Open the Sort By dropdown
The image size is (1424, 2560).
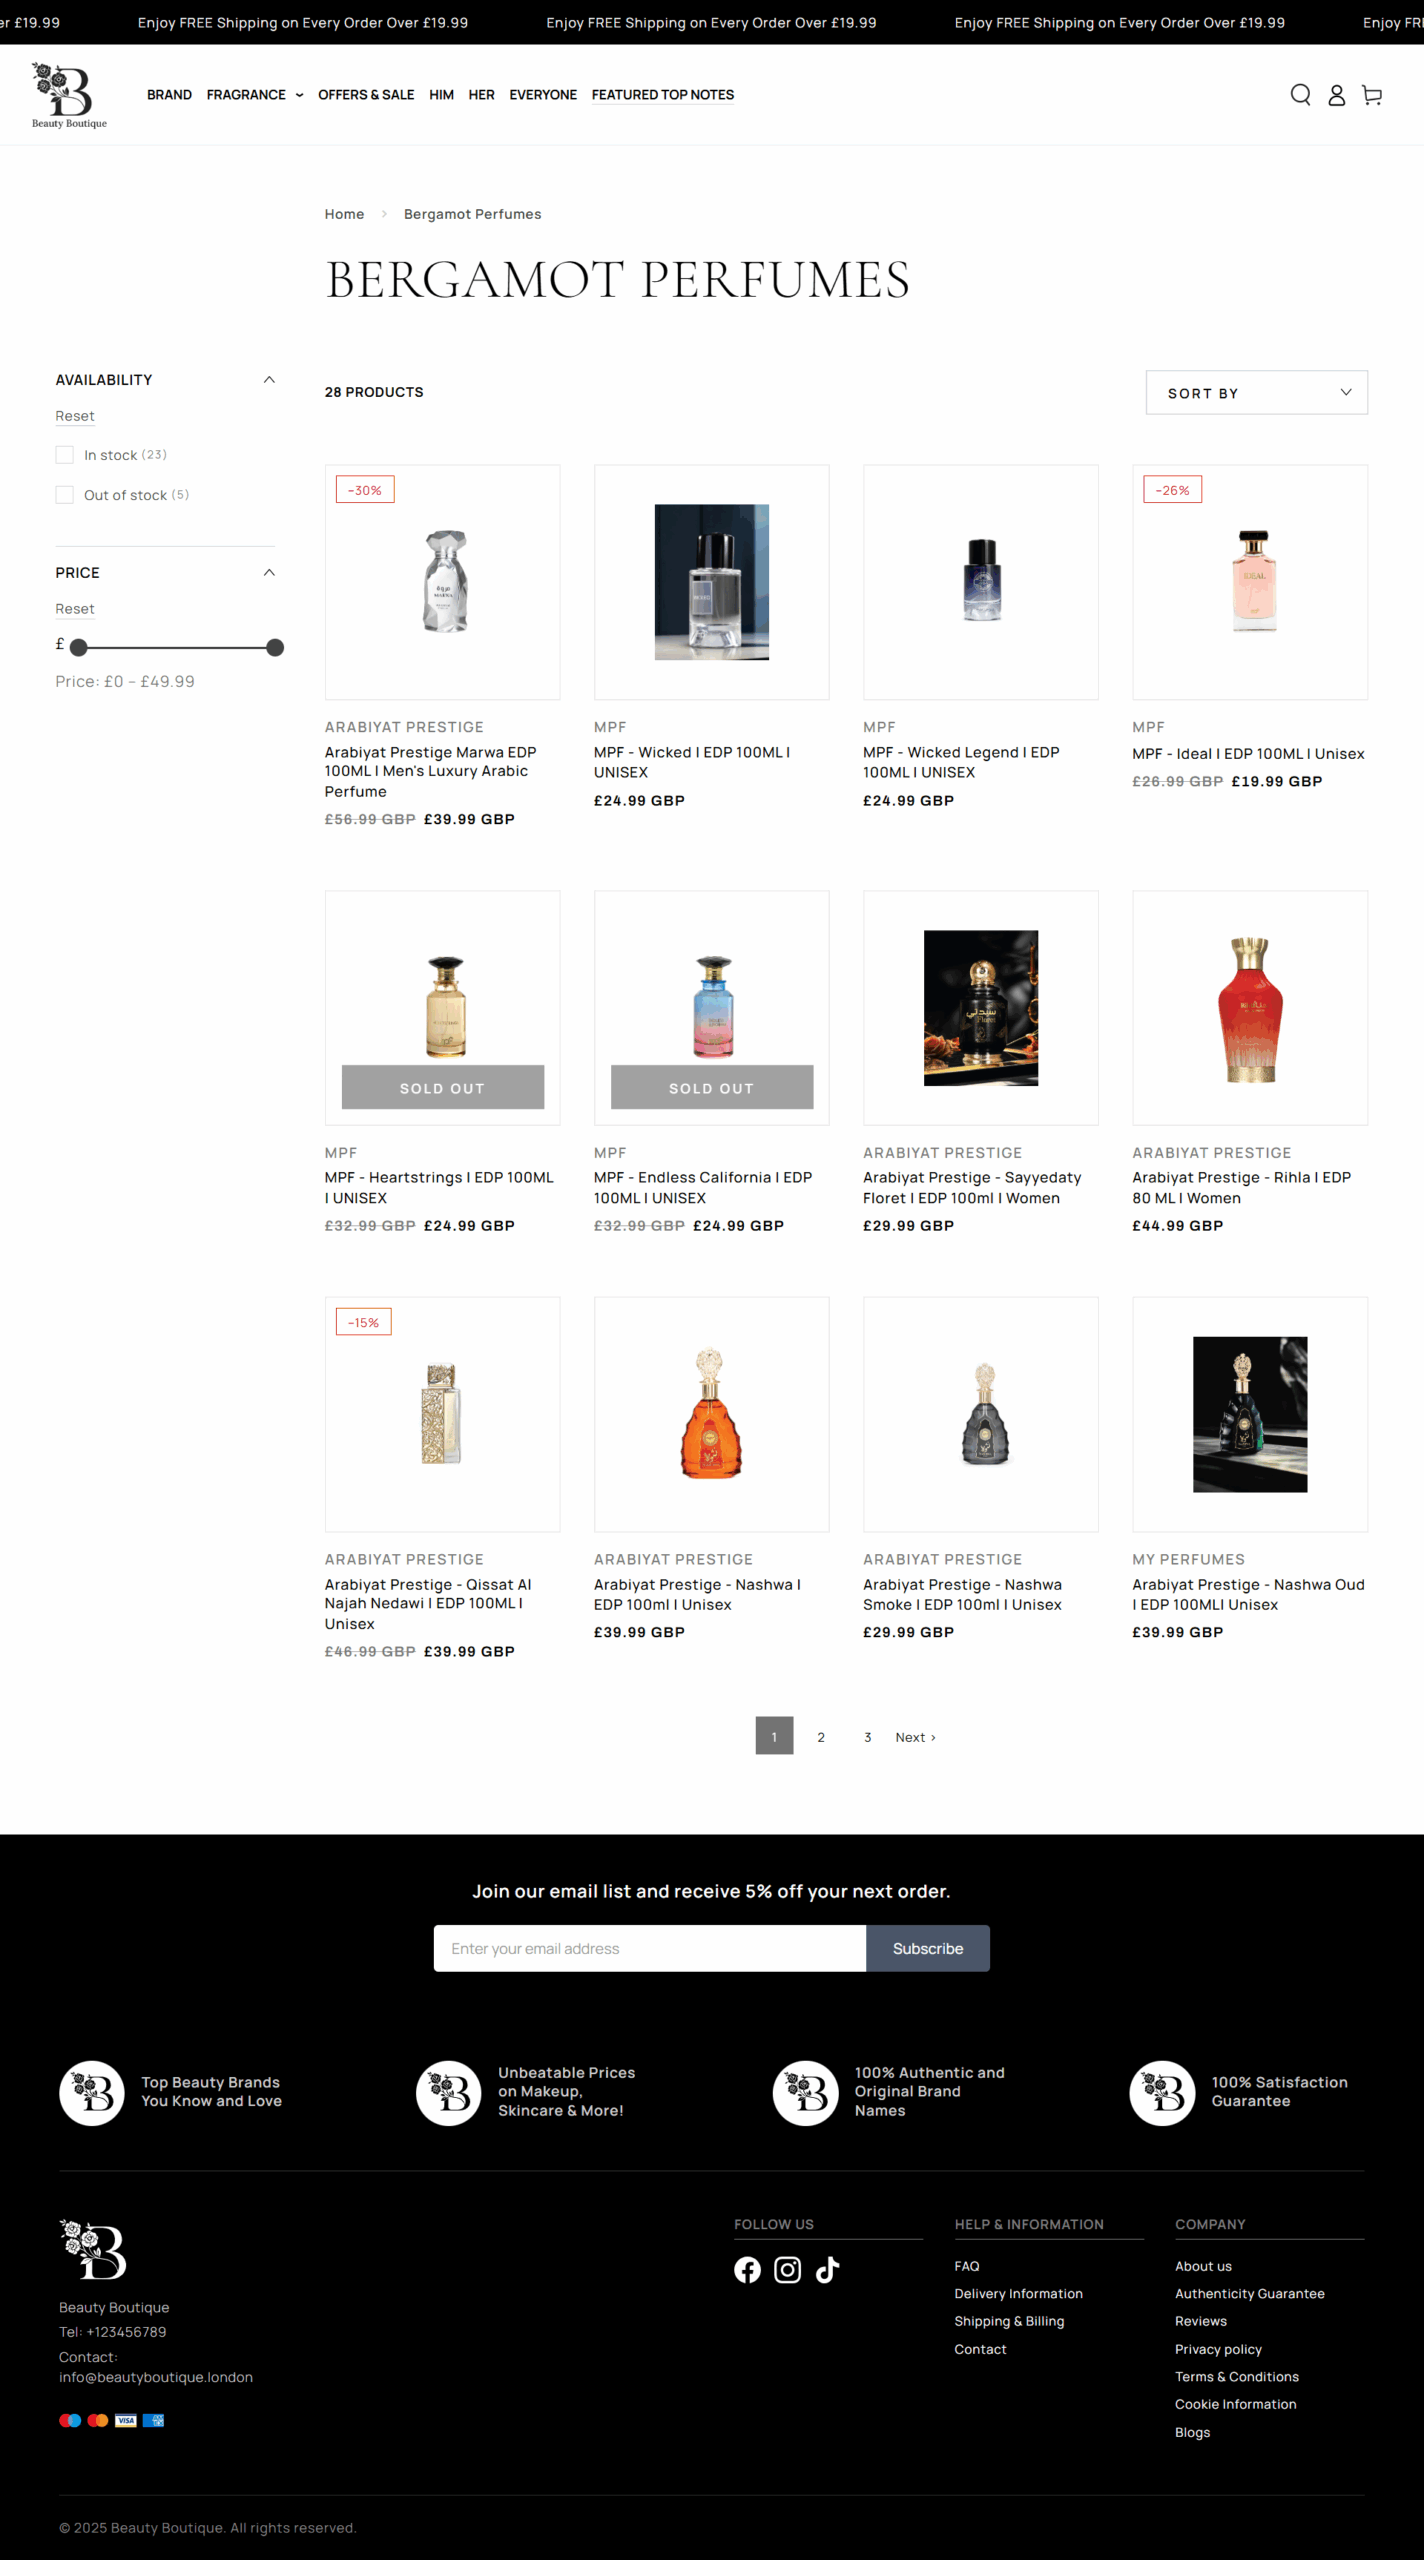1257,393
